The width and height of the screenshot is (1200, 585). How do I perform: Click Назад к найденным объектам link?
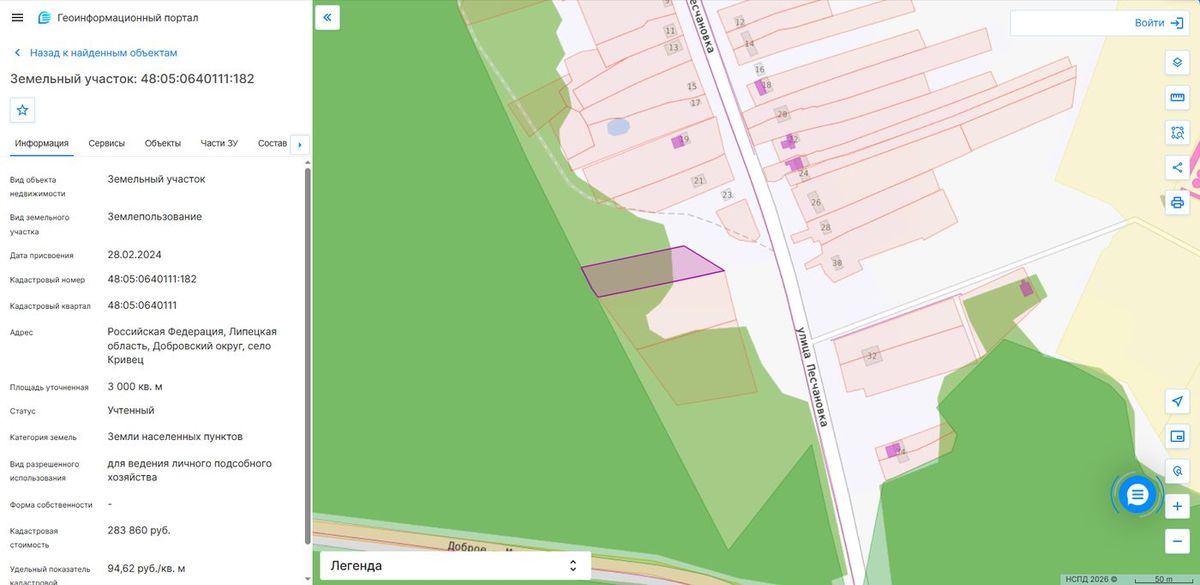point(95,53)
